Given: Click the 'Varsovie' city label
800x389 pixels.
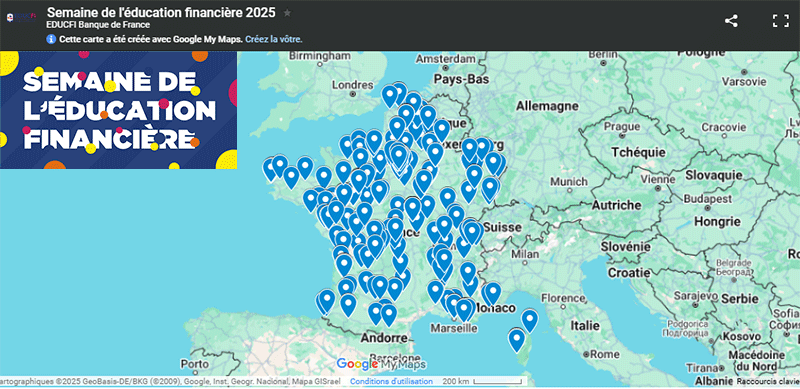Looking at the screenshot, I should 744,81.
